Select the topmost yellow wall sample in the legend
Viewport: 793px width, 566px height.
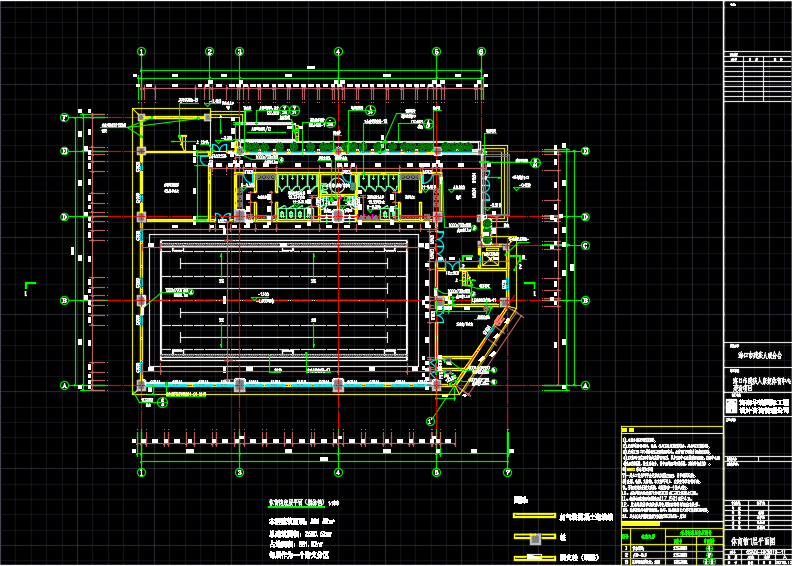pyautogui.click(x=533, y=516)
